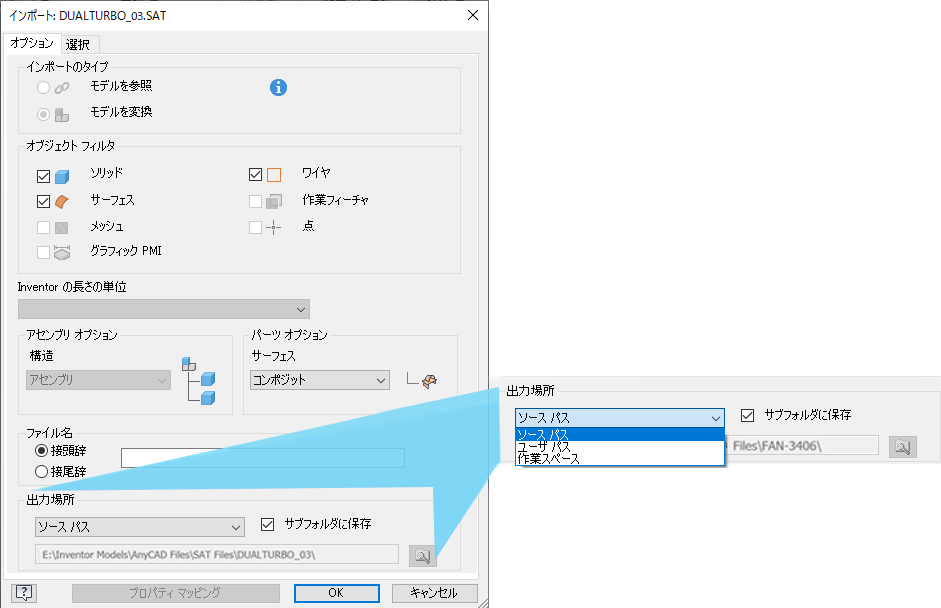Click the file name prefix text field
The height and width of the screenshot is (608, 941).
pyautogui.click(x=263, y=458)
